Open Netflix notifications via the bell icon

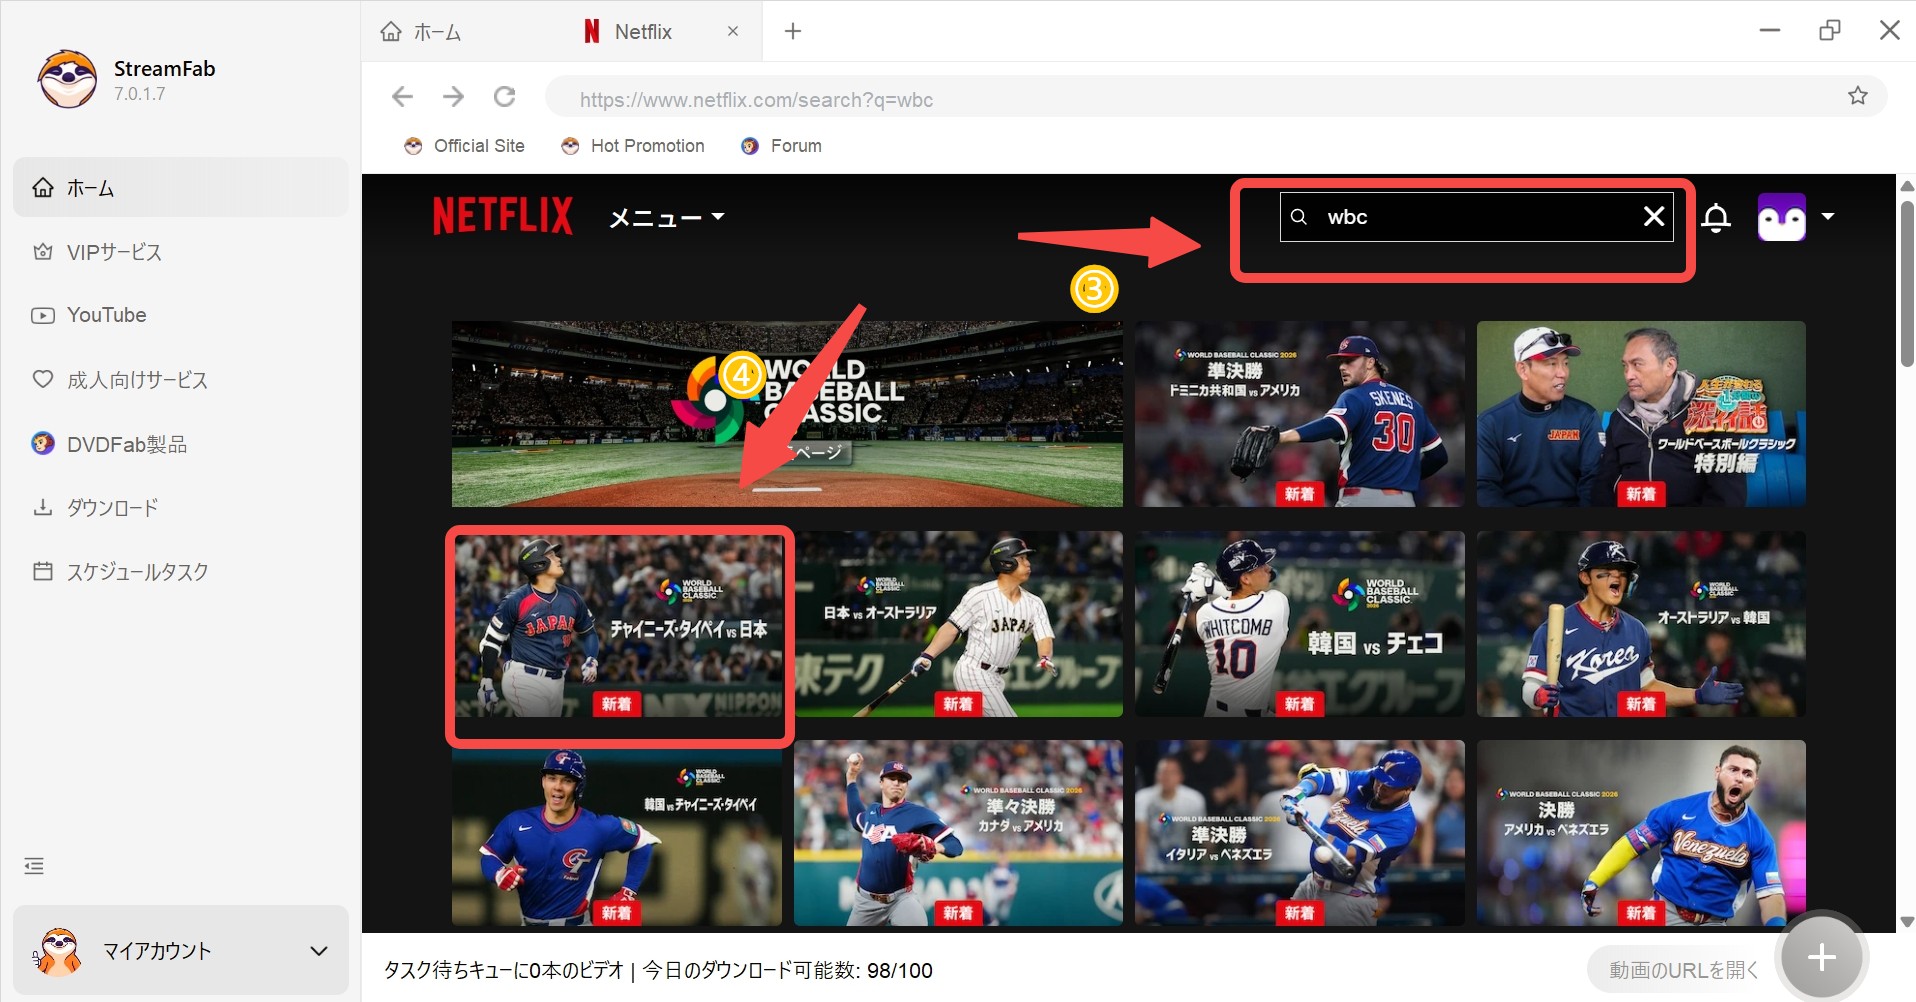pyautogui.click(x=1717, y=217)
